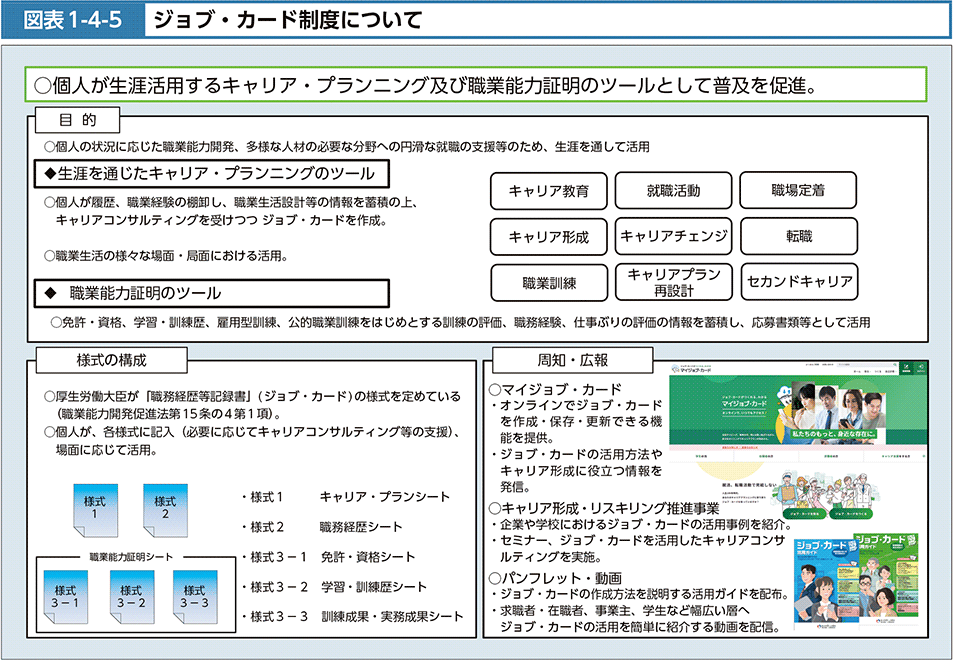This screenshot has width=953, height=660.
Task: Click the 図表1-4-5 figure label
Action: pos(72,20)
